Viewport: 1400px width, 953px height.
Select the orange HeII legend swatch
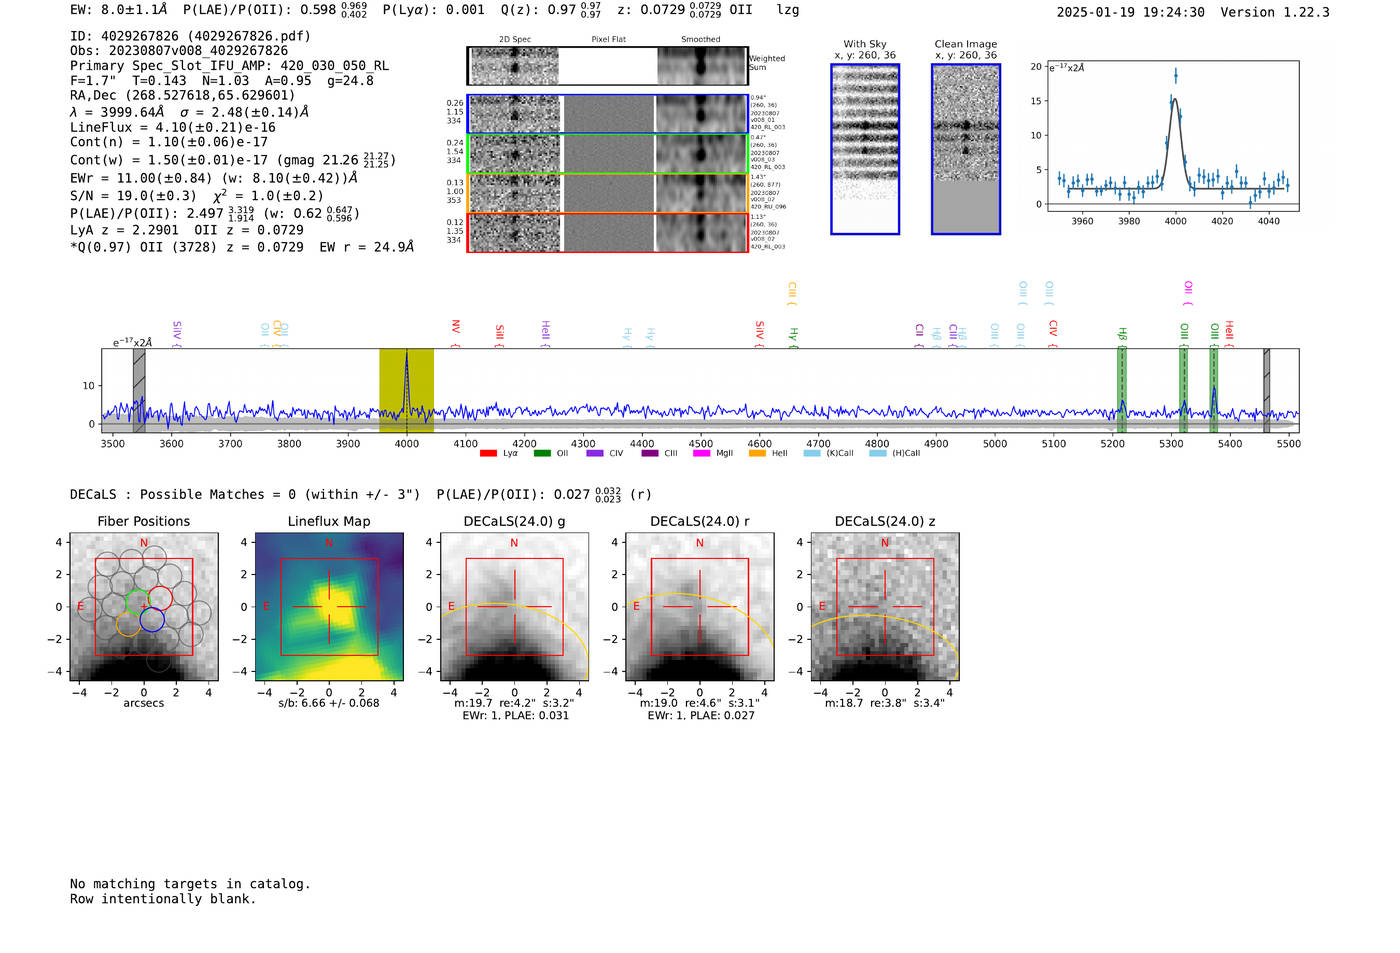[x=757, y=453]
